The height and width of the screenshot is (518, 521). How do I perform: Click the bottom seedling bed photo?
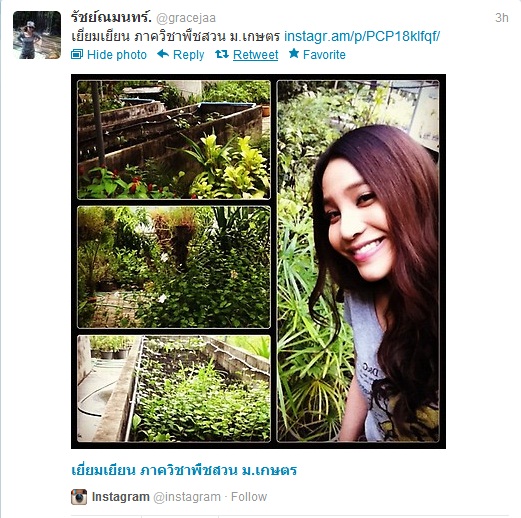(174, 389)
